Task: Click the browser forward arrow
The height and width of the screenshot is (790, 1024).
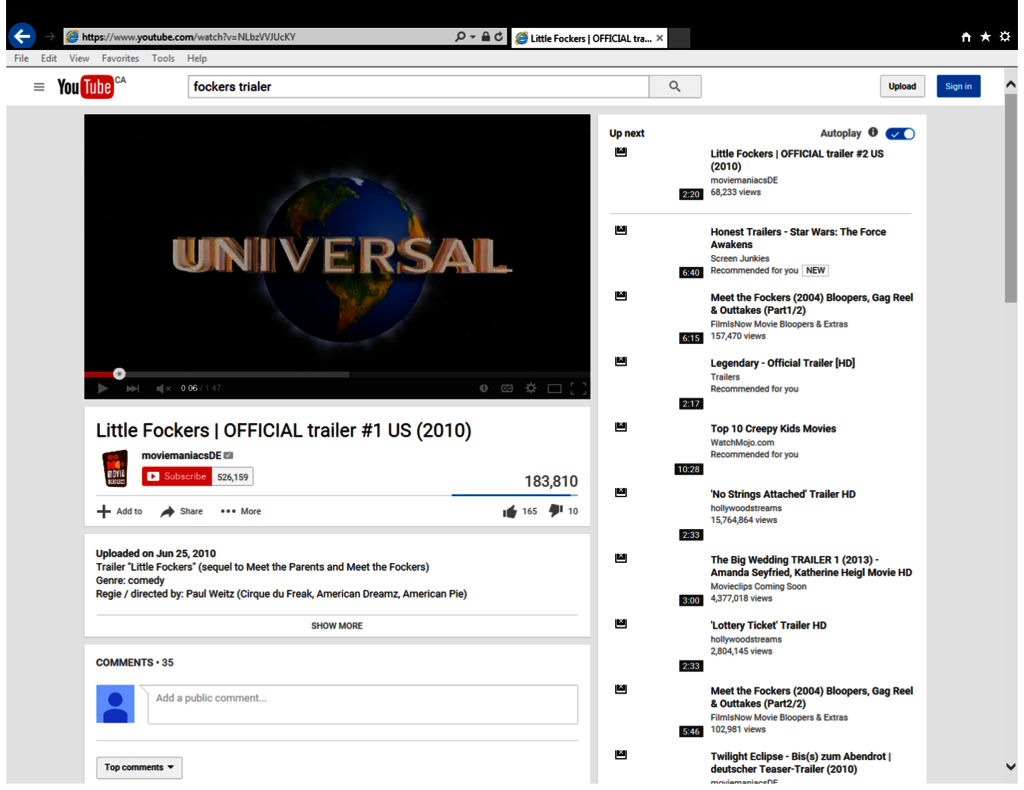Action: (50, 37)
